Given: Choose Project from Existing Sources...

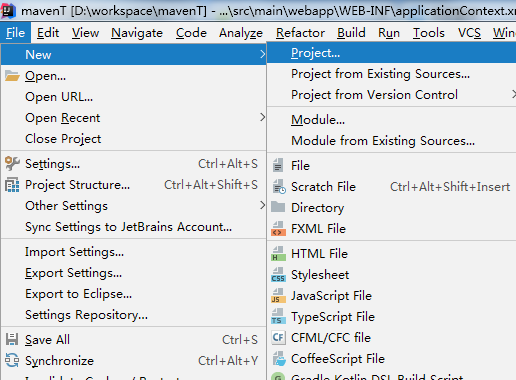Looking at the screenshot, I should point(392,74).
